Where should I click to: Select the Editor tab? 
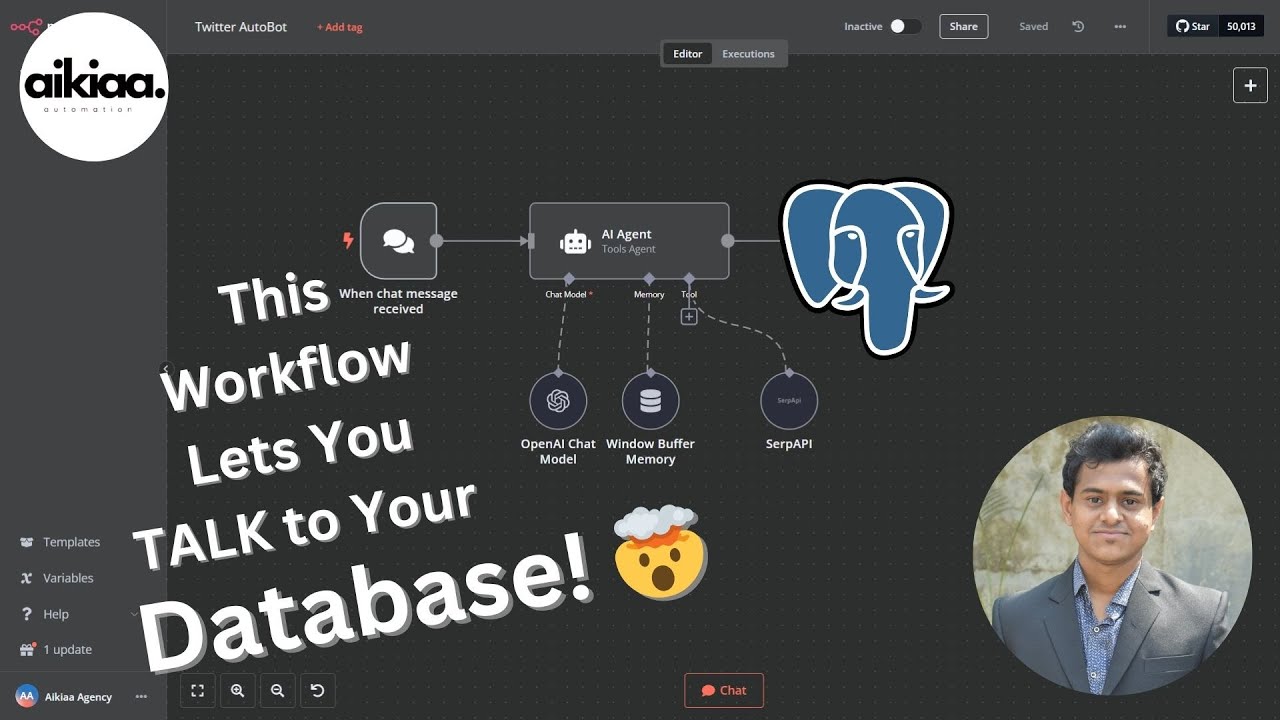(687, 54)
